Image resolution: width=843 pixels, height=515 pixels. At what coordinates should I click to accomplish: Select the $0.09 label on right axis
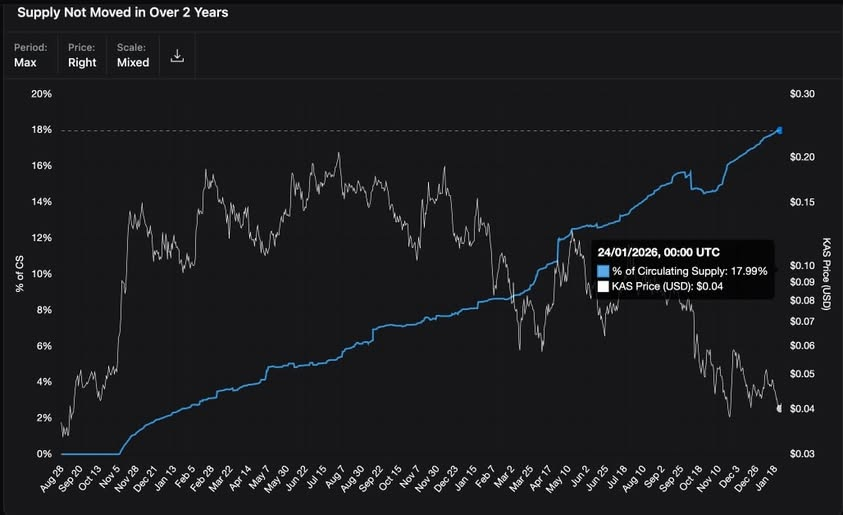click(x=802, y=282)
